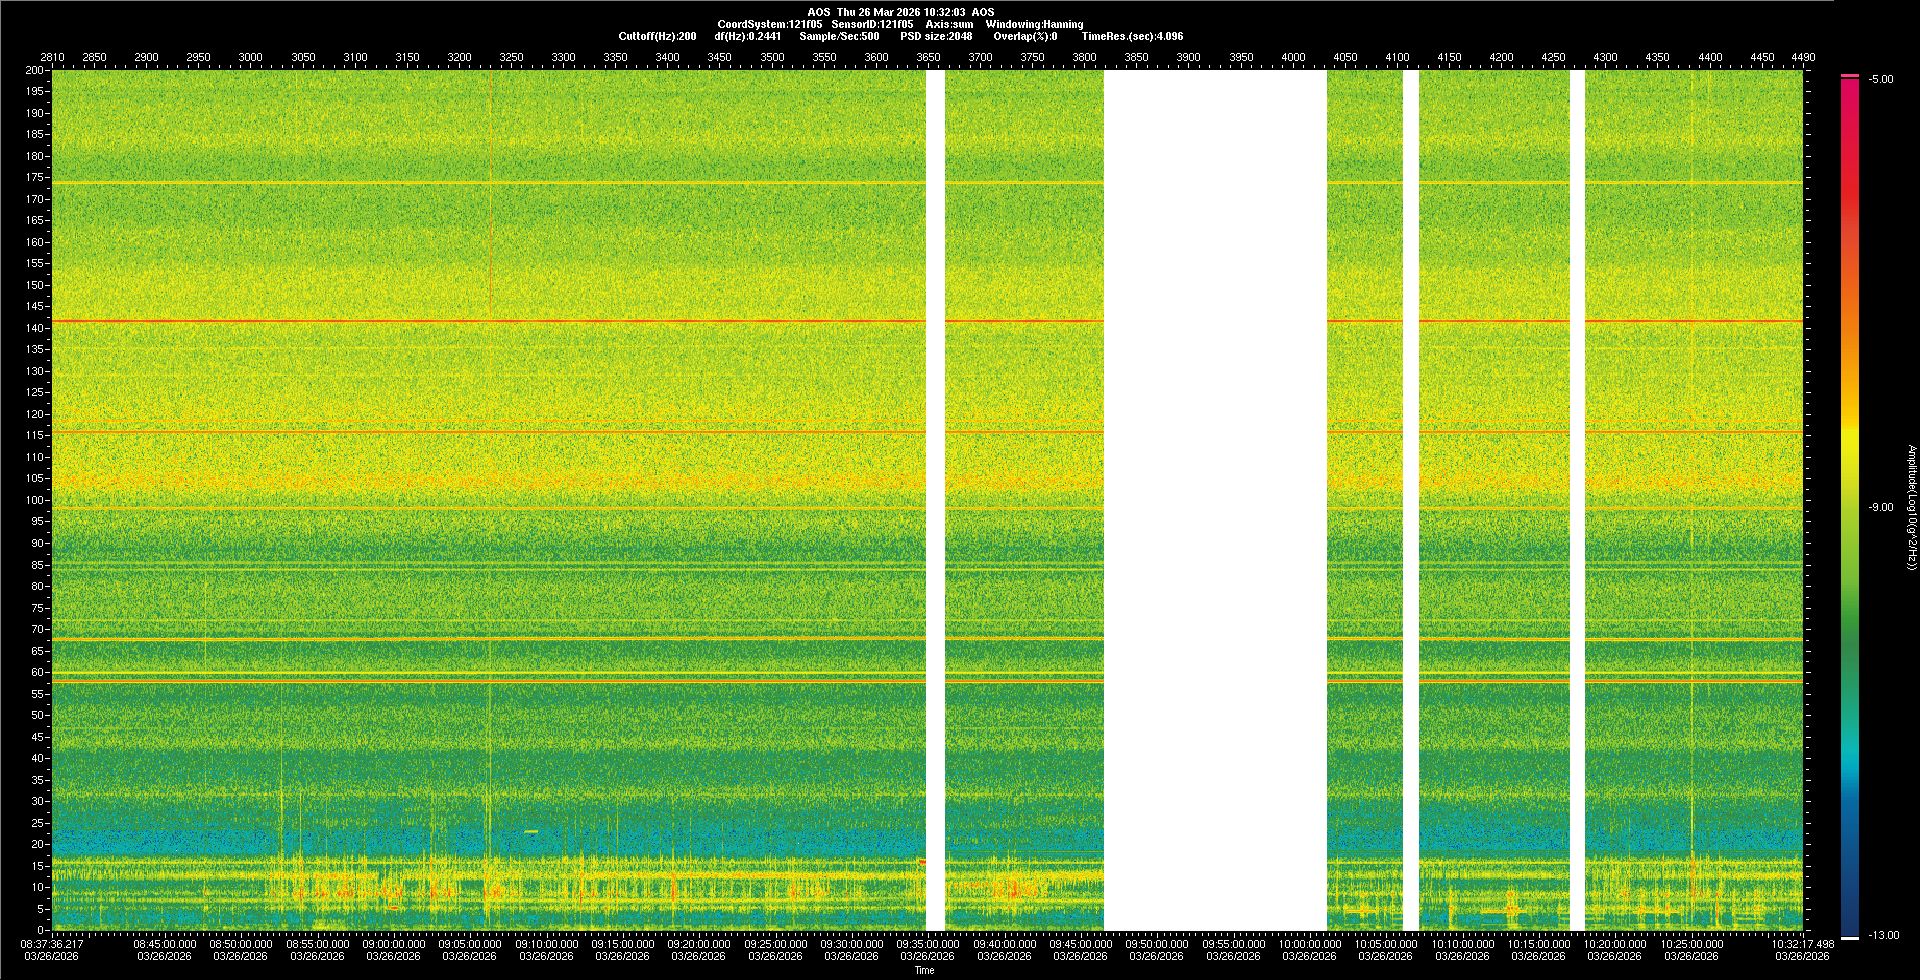Click the Windowing:Hanning header text
Screen dimensions: 1920x980
(1034, 24)
